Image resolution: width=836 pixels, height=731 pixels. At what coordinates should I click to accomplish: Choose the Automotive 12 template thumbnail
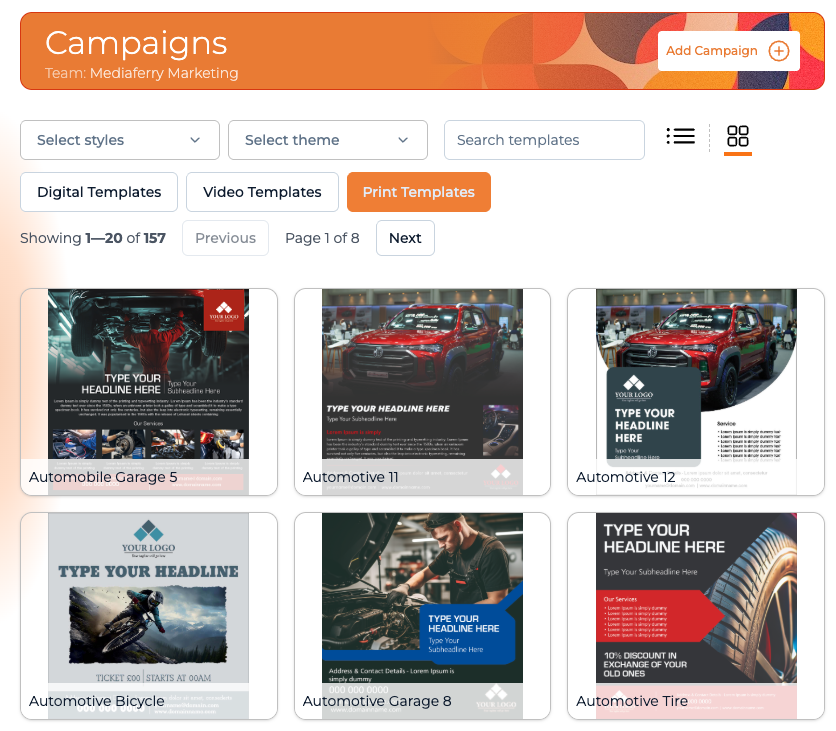point(696,391)
